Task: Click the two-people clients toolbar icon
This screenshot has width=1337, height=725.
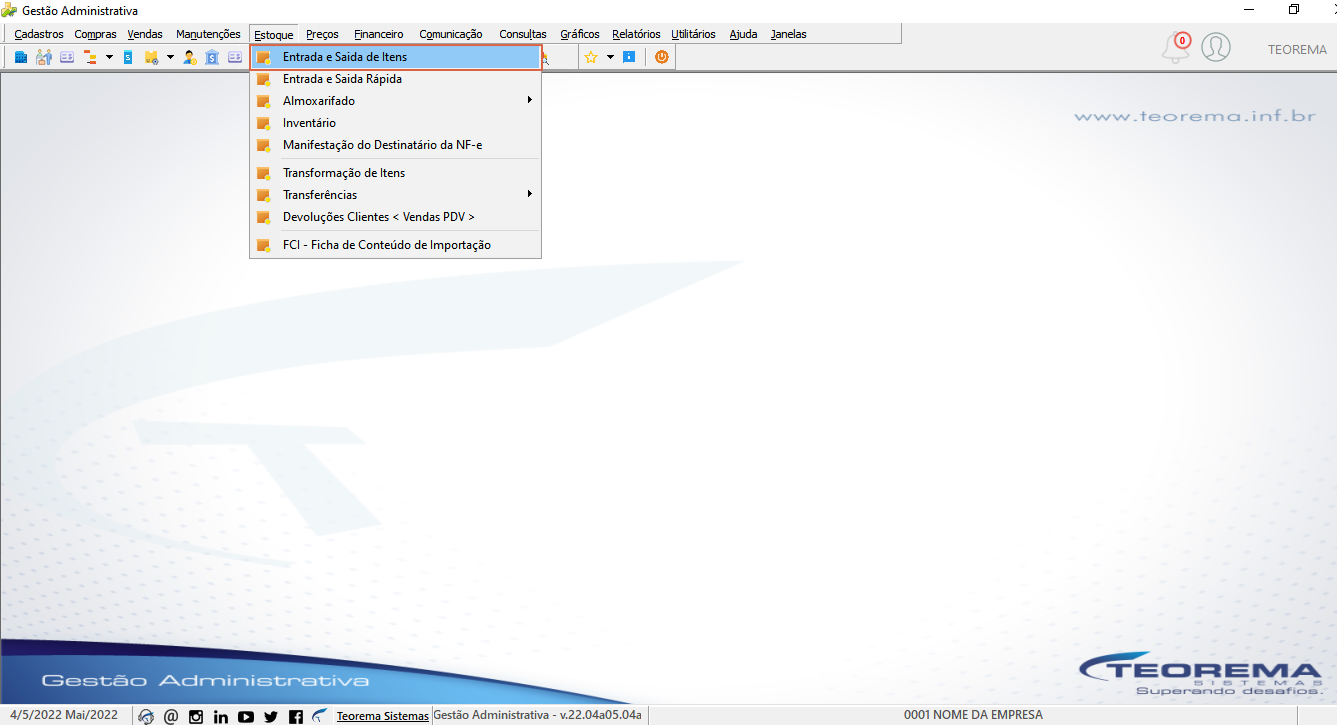Action: pyautogui.click(x=44, y=57)
